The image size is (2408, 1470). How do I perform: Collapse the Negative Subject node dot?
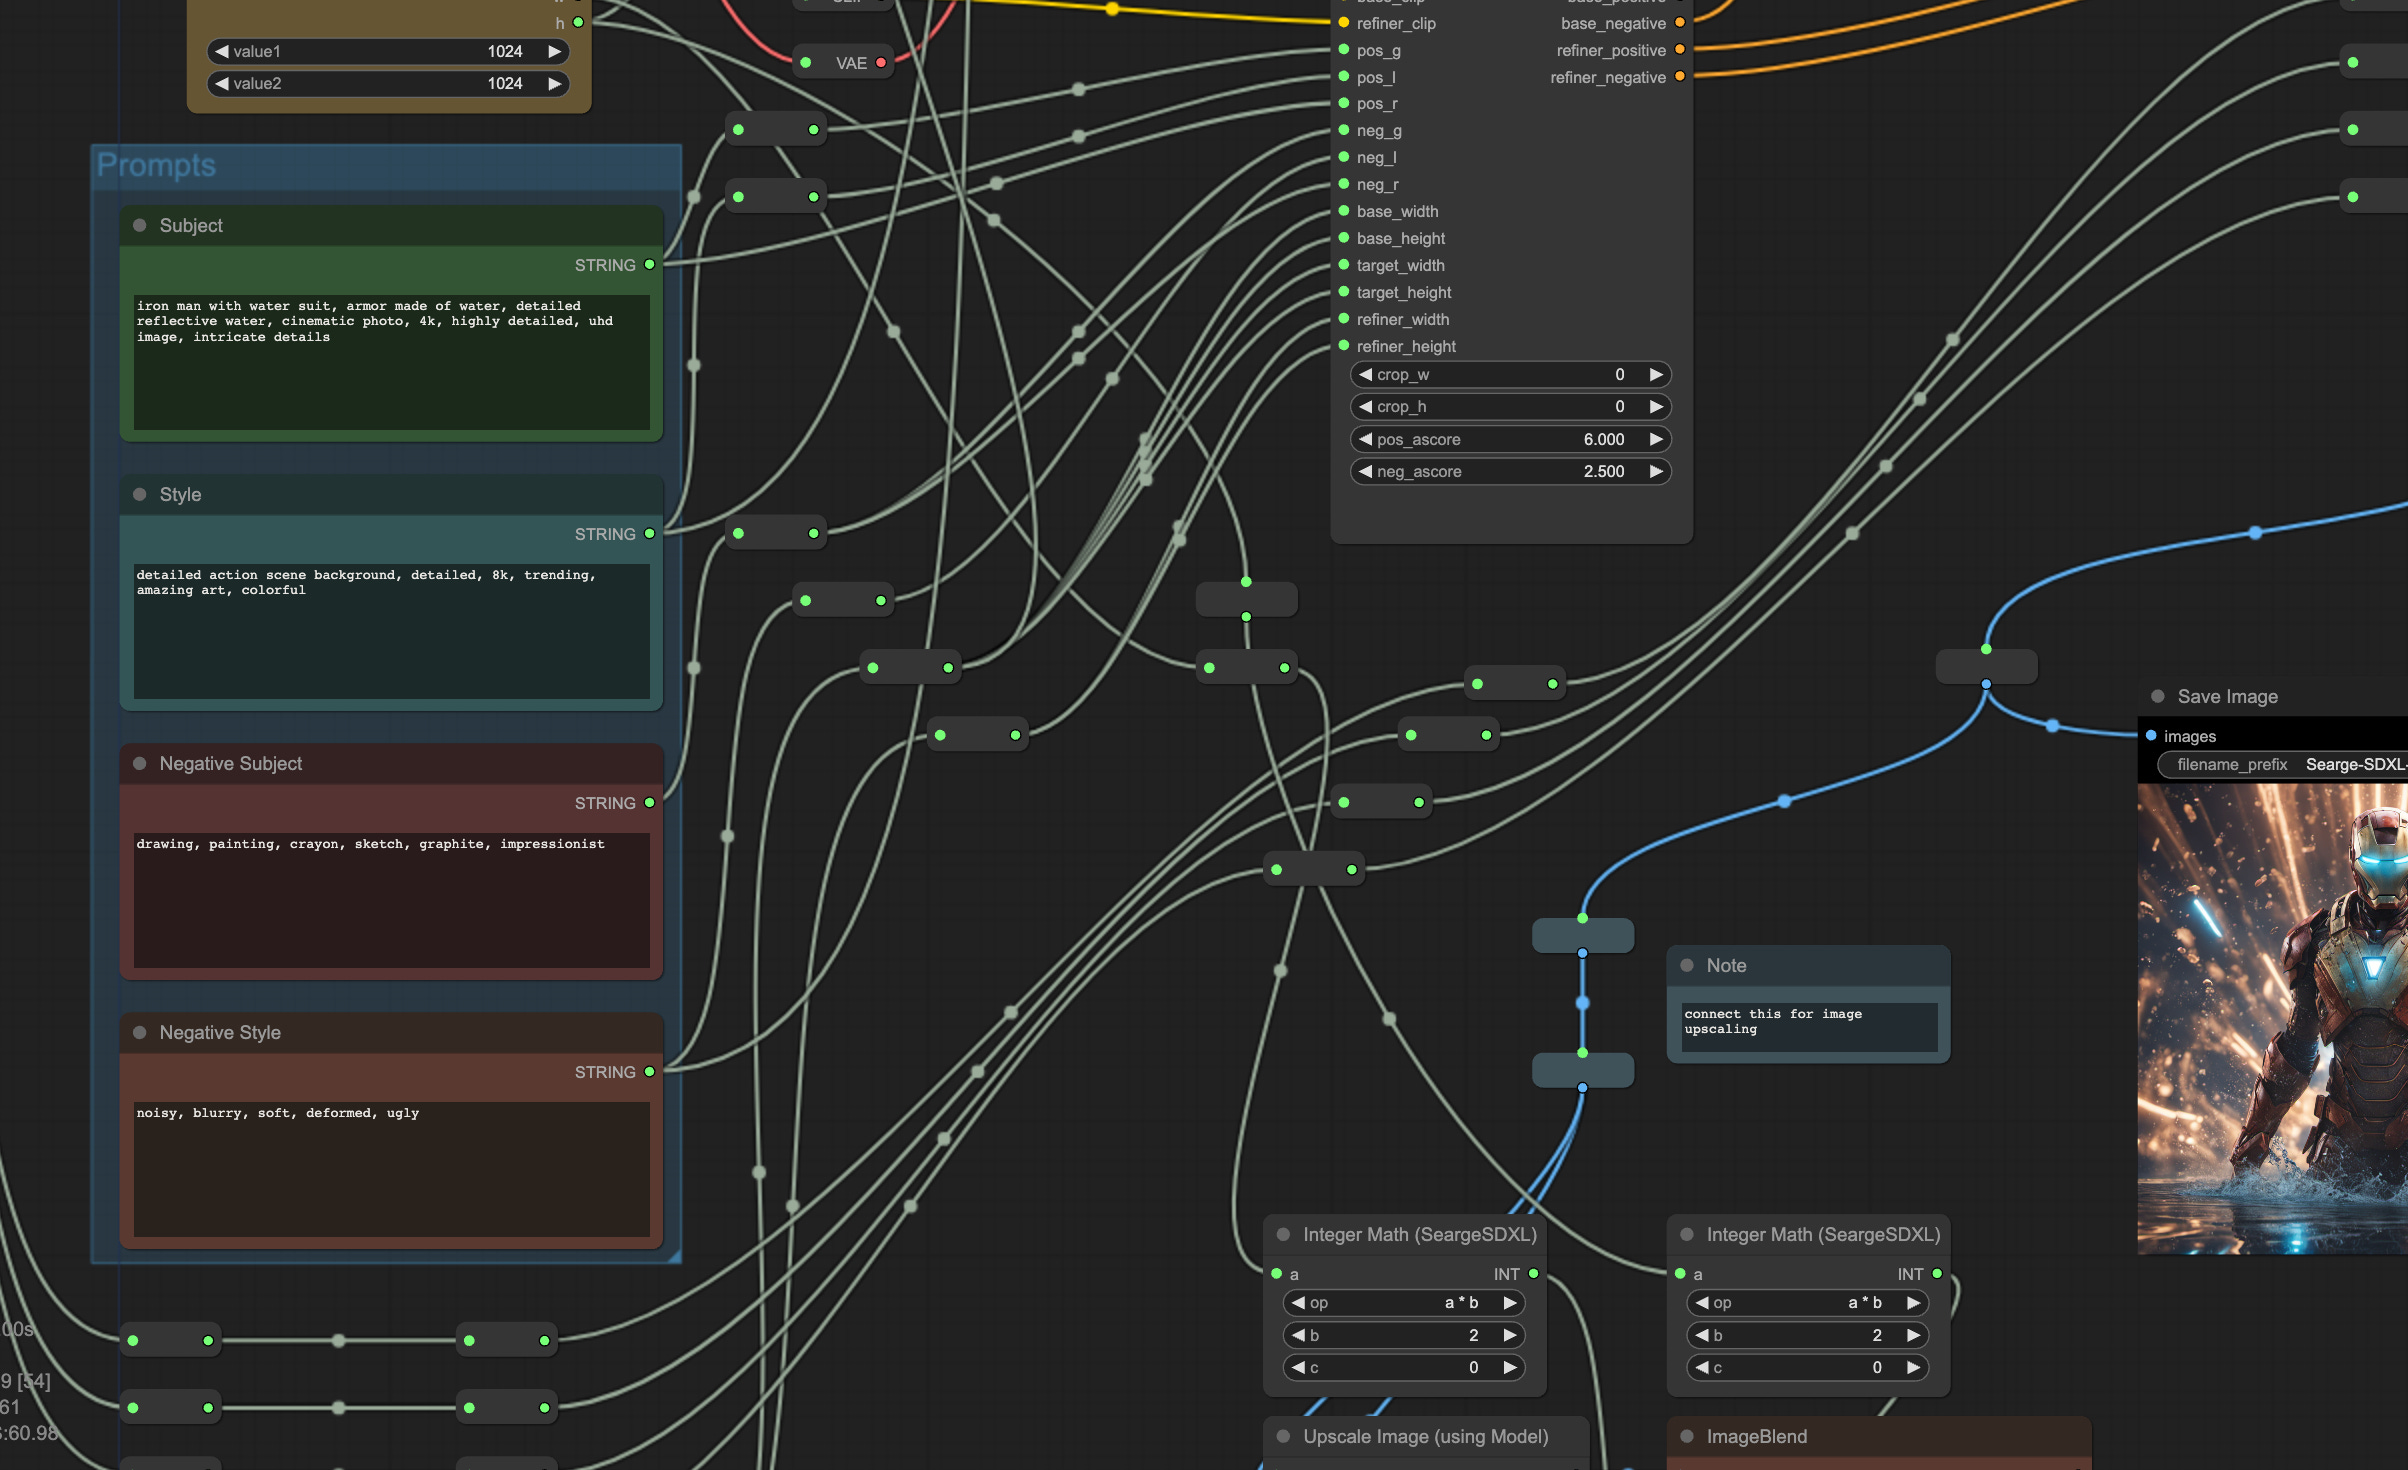pos(140,763)
